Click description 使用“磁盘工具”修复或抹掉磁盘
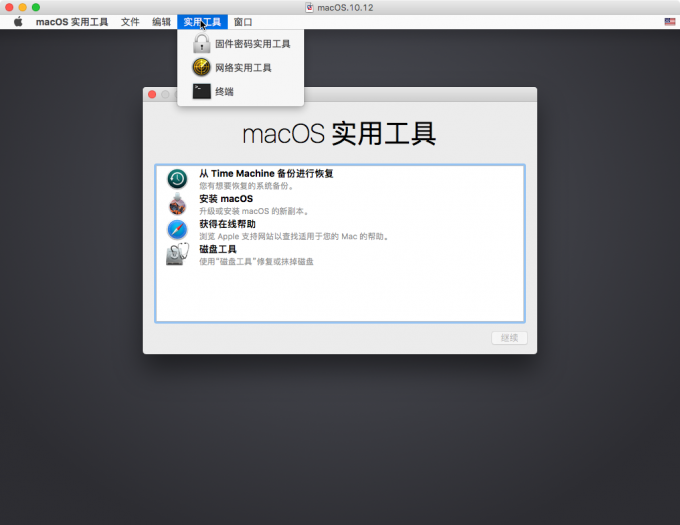This screenshot has width=680, height=525. pos(256,261)
